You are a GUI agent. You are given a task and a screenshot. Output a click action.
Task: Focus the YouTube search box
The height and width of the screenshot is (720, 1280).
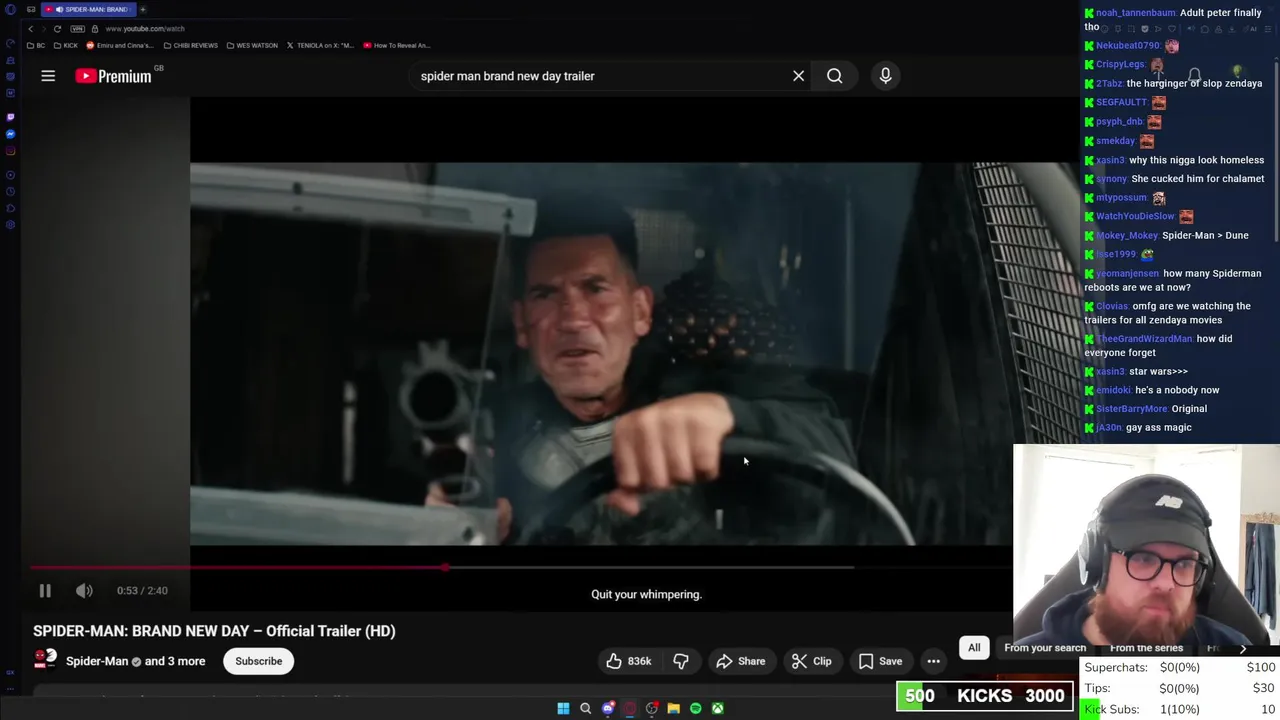[600, 76]
